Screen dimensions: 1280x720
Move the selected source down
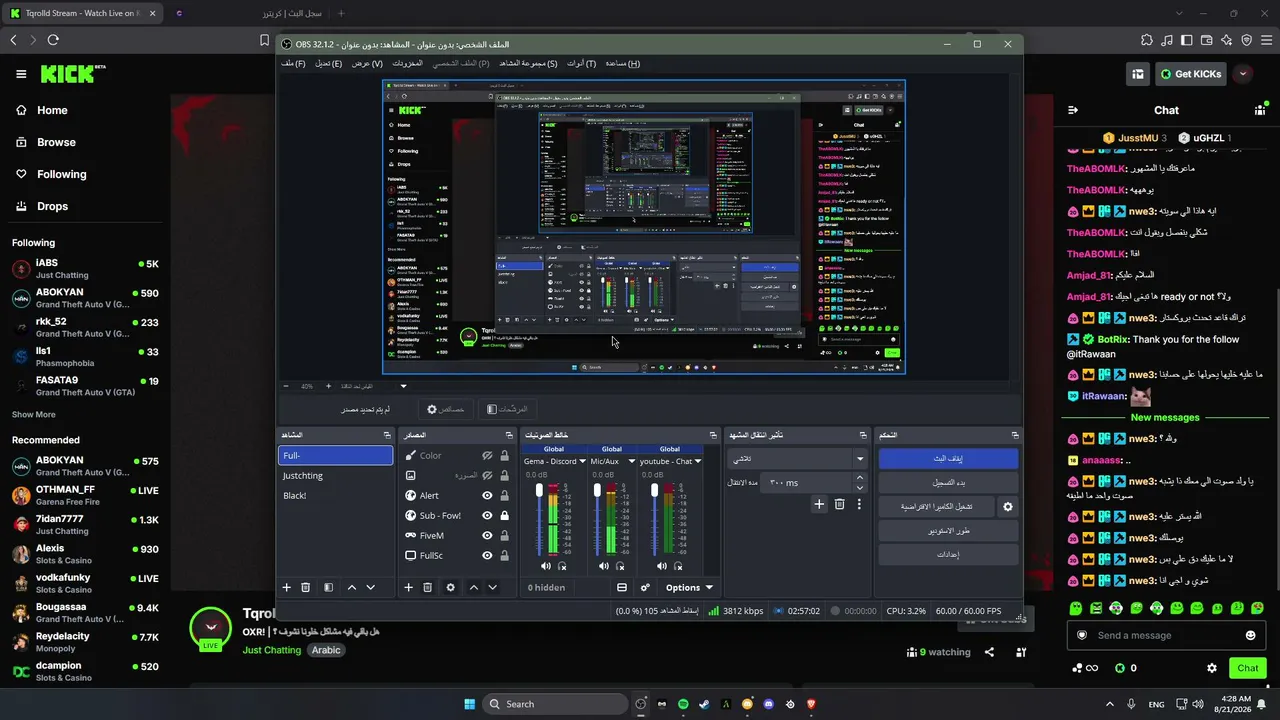coord(492,587)
